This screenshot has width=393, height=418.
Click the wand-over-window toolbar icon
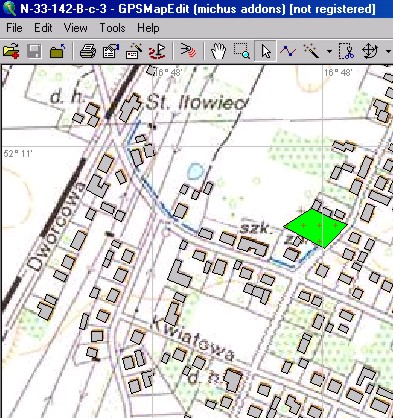click(134, 51)
